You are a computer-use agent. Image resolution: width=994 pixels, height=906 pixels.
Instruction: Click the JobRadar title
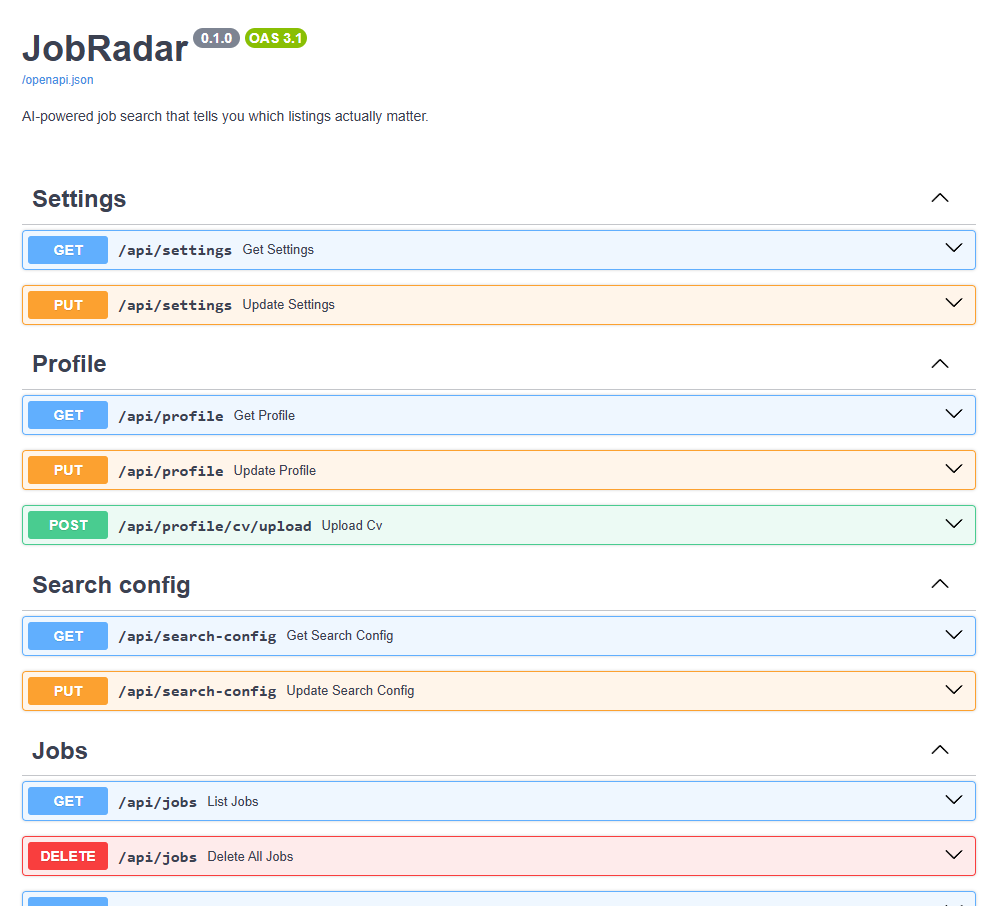(105, 48)
